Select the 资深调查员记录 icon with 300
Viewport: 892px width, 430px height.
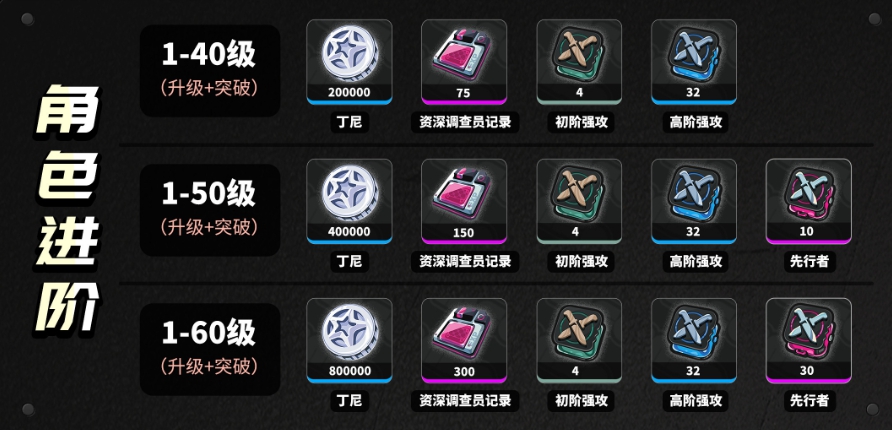(x=464, y=341)
